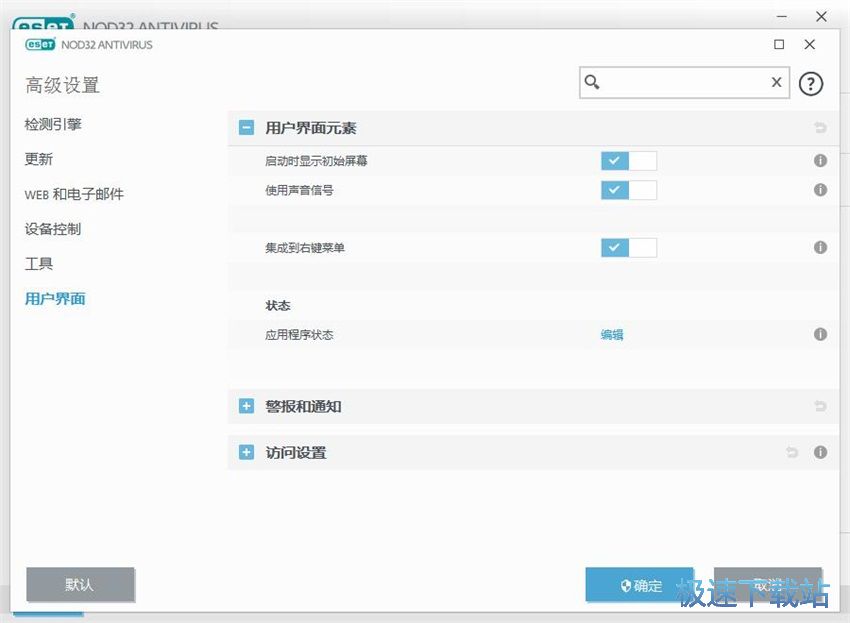Clear the search field with the X icon
Screen dimensions: 850x623
point(776,82)
